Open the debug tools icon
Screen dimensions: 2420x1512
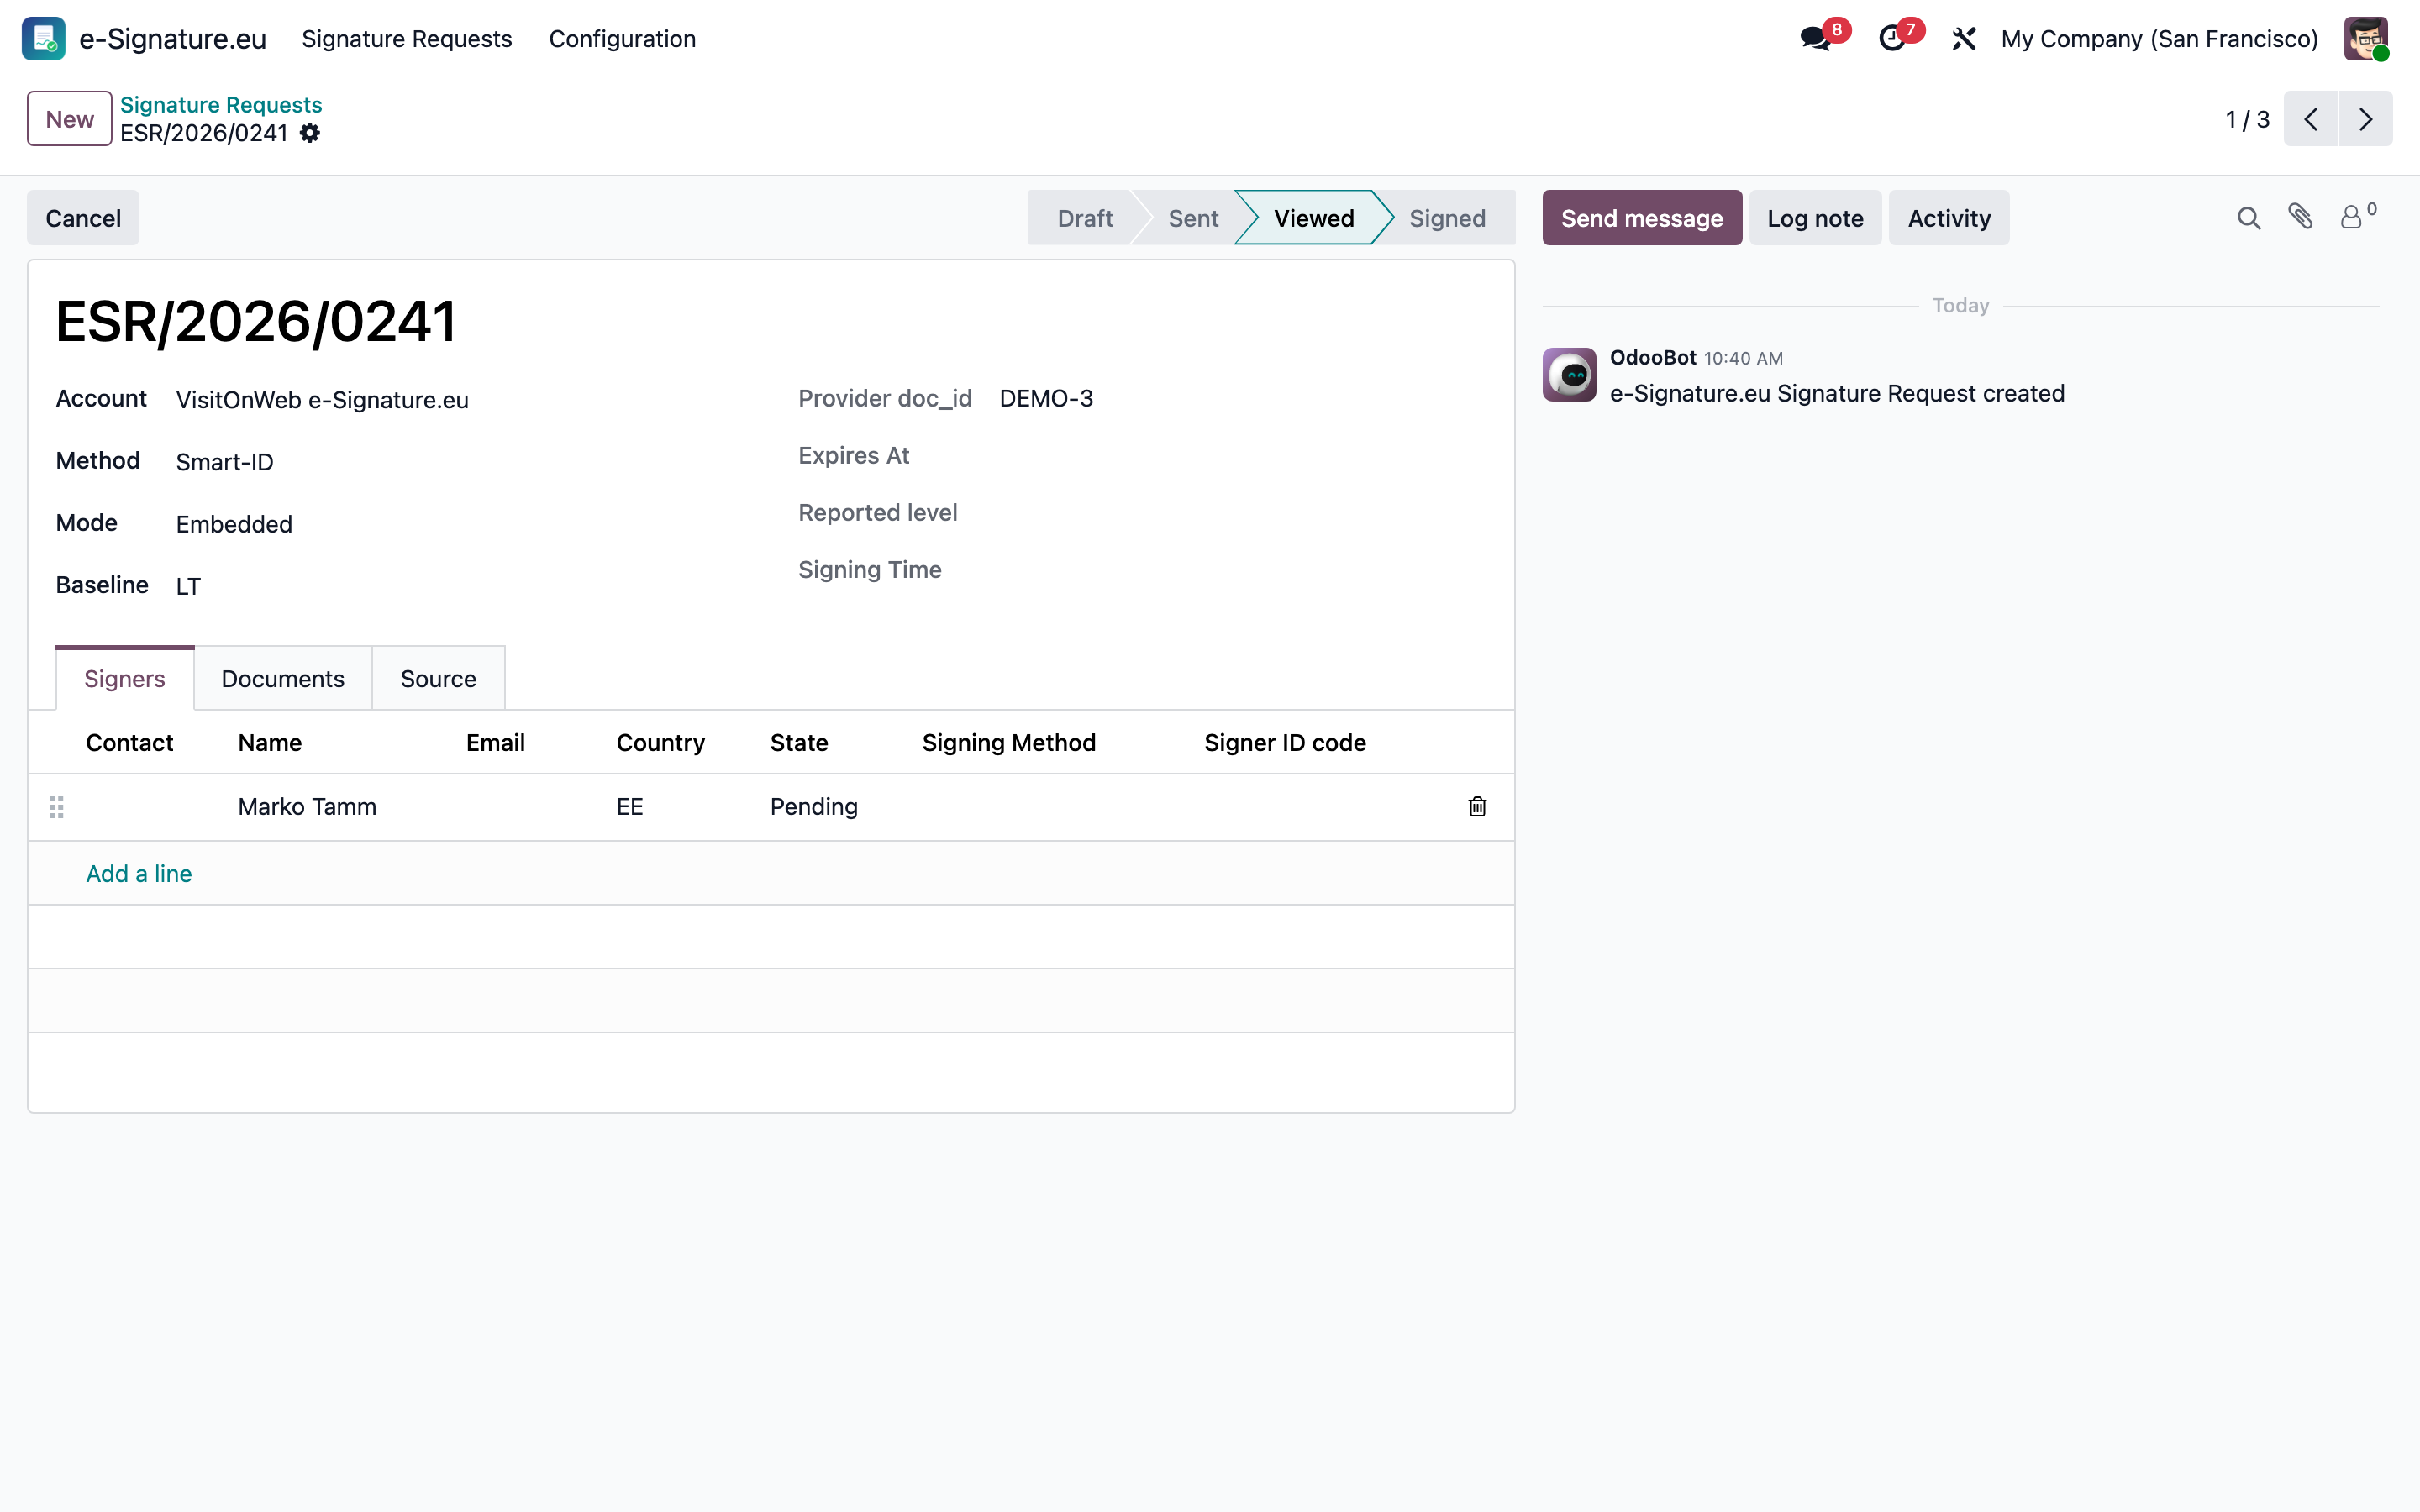tap(1964, 39)
